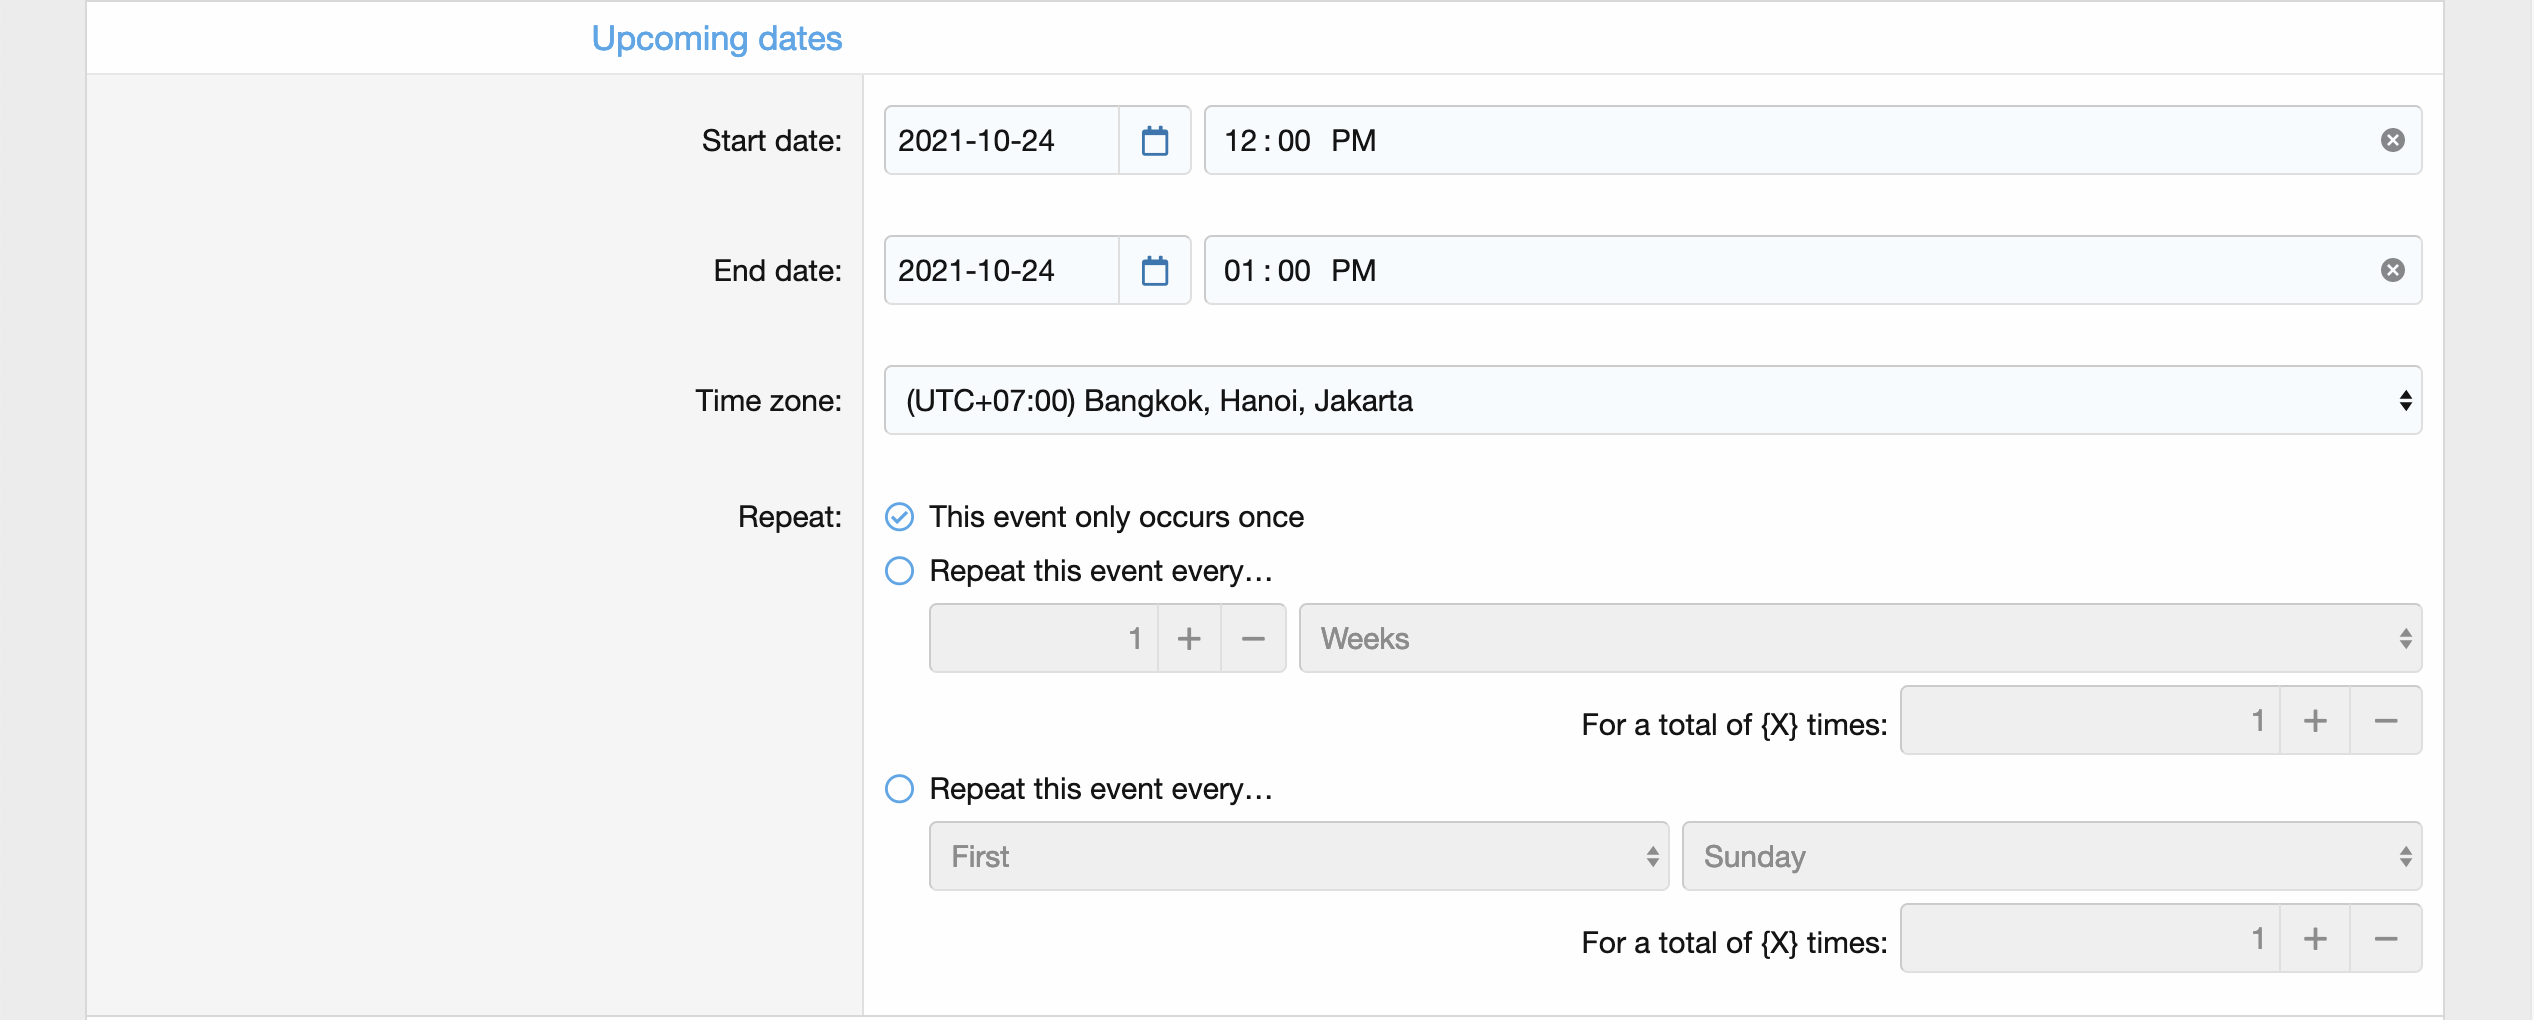Click the Upcoming dates heading link

tap(717, 39)
